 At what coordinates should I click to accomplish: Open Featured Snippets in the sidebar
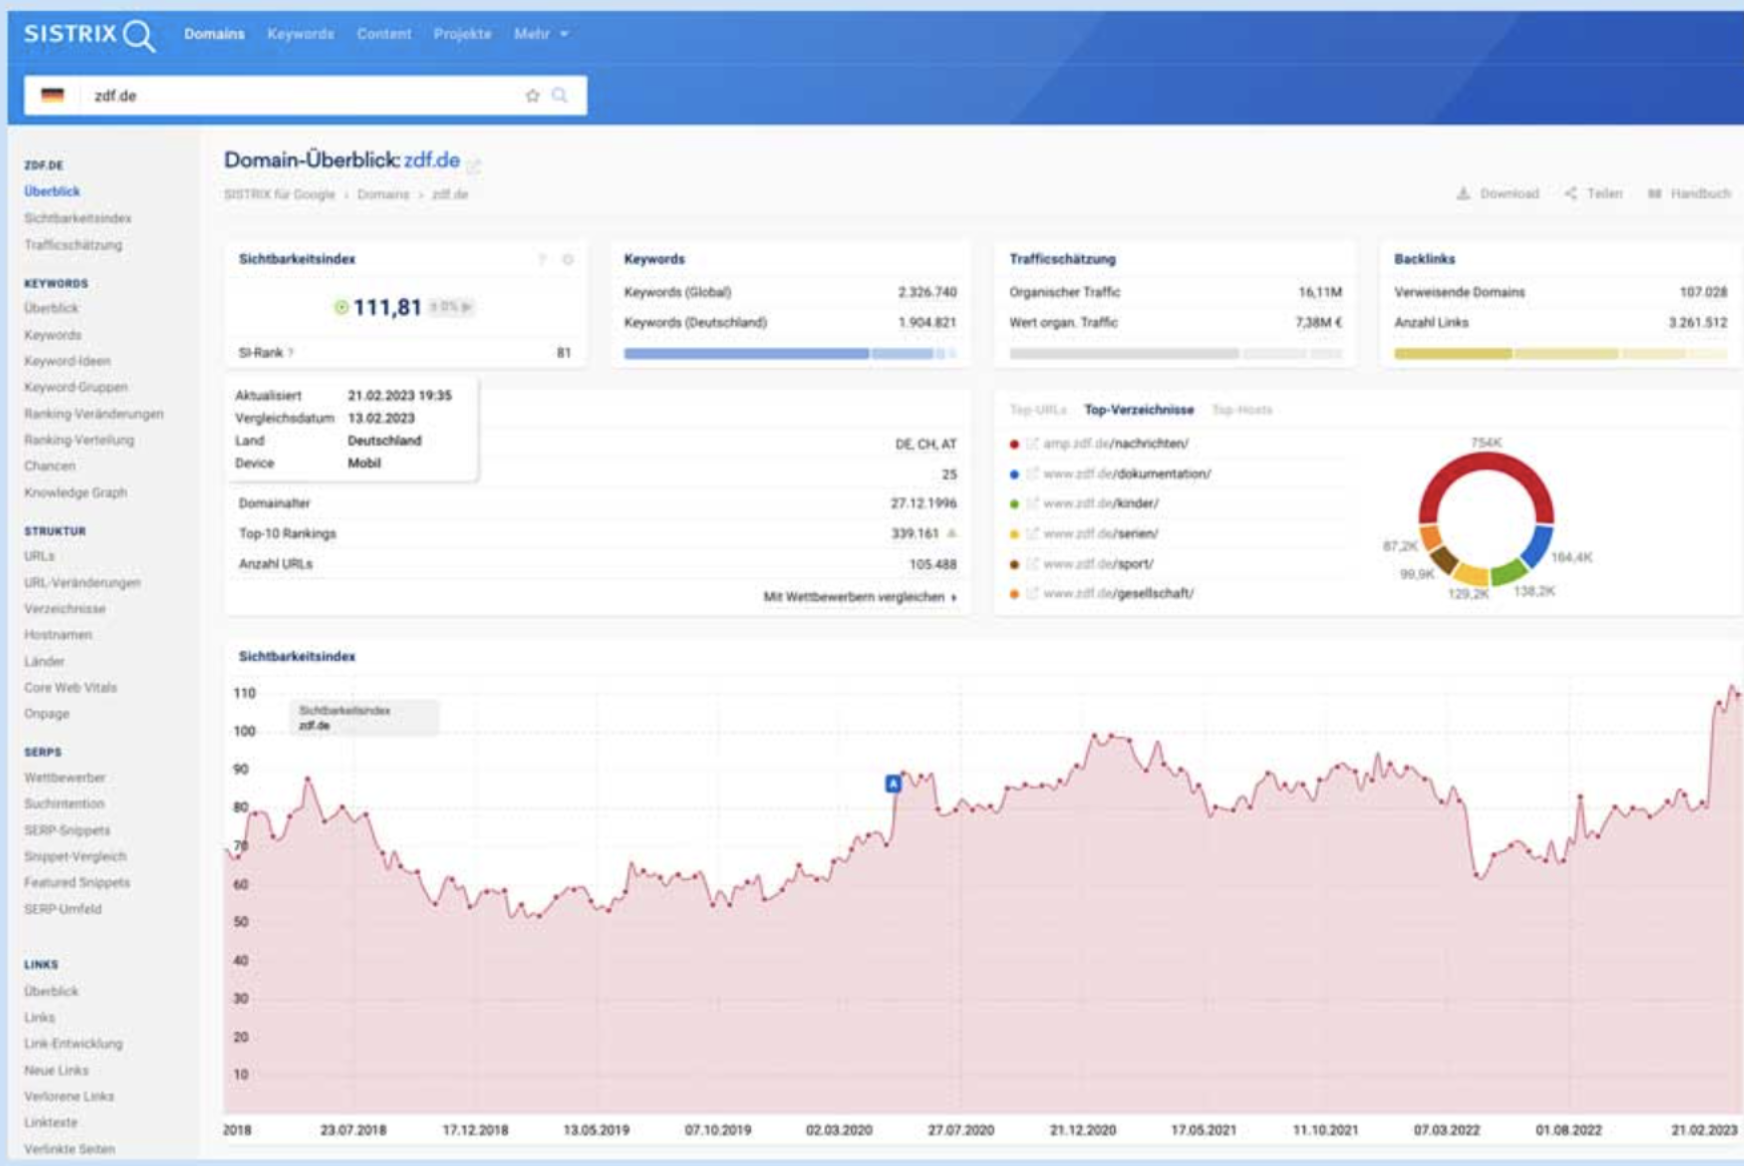click(77, 883)
